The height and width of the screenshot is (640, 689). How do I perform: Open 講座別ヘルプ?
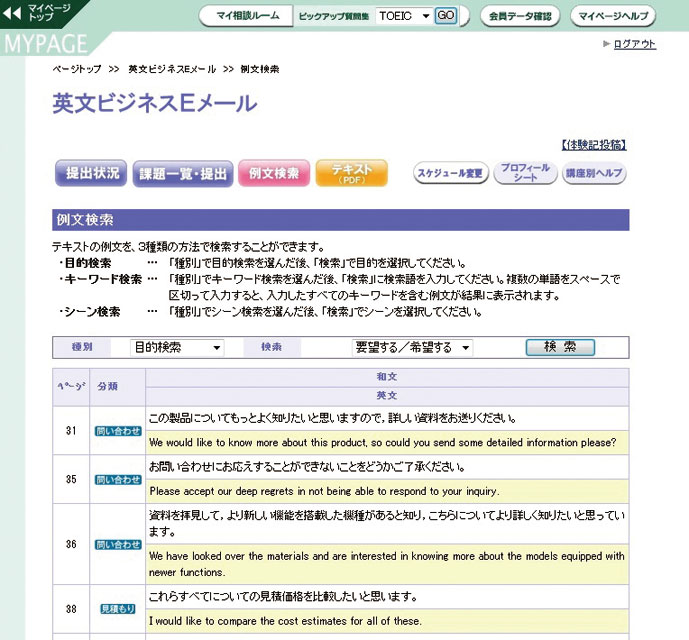pos(595,174)
